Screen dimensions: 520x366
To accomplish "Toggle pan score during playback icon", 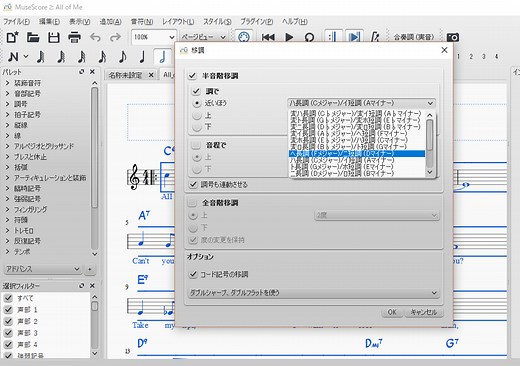I will pyautogui.click(x=354, y=37).
